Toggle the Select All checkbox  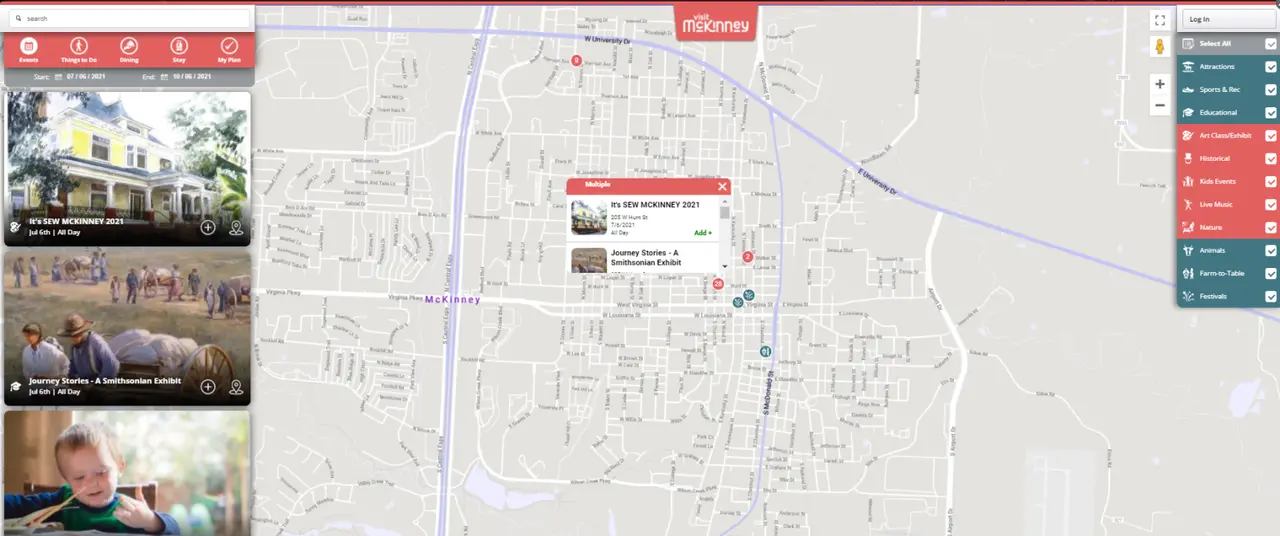1271,43
